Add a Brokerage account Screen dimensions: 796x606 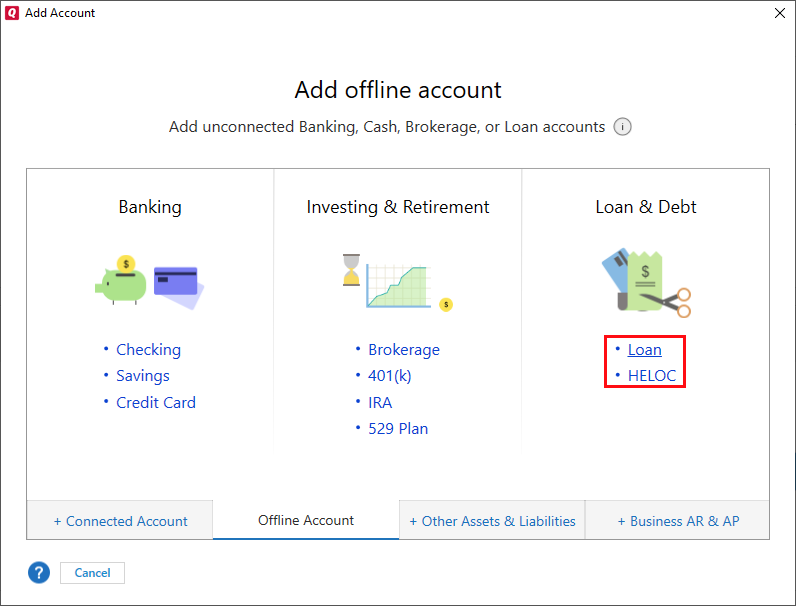tap(403, 350)
